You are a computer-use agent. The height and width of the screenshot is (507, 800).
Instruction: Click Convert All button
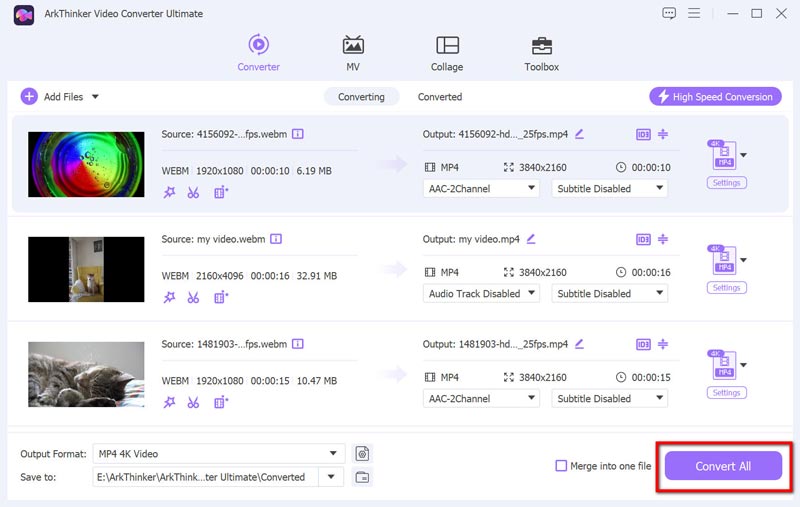723,466
